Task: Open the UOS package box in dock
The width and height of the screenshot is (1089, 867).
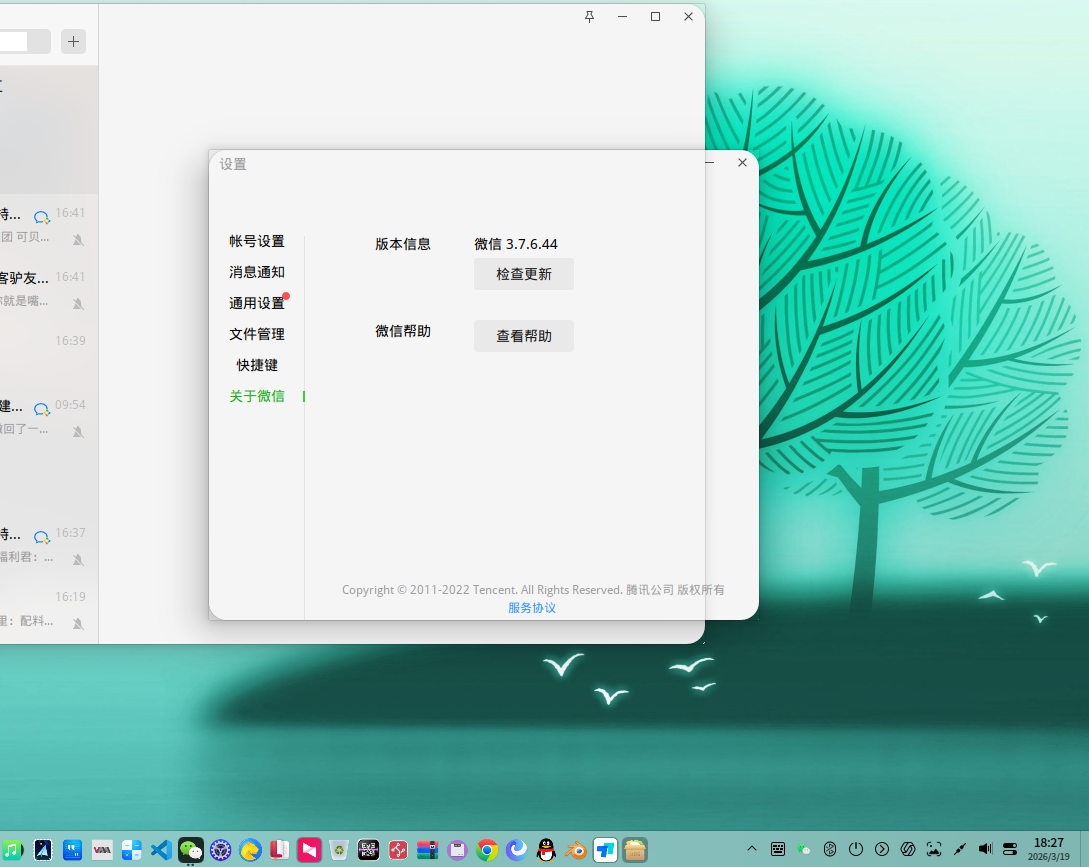Action: (635, 850)
